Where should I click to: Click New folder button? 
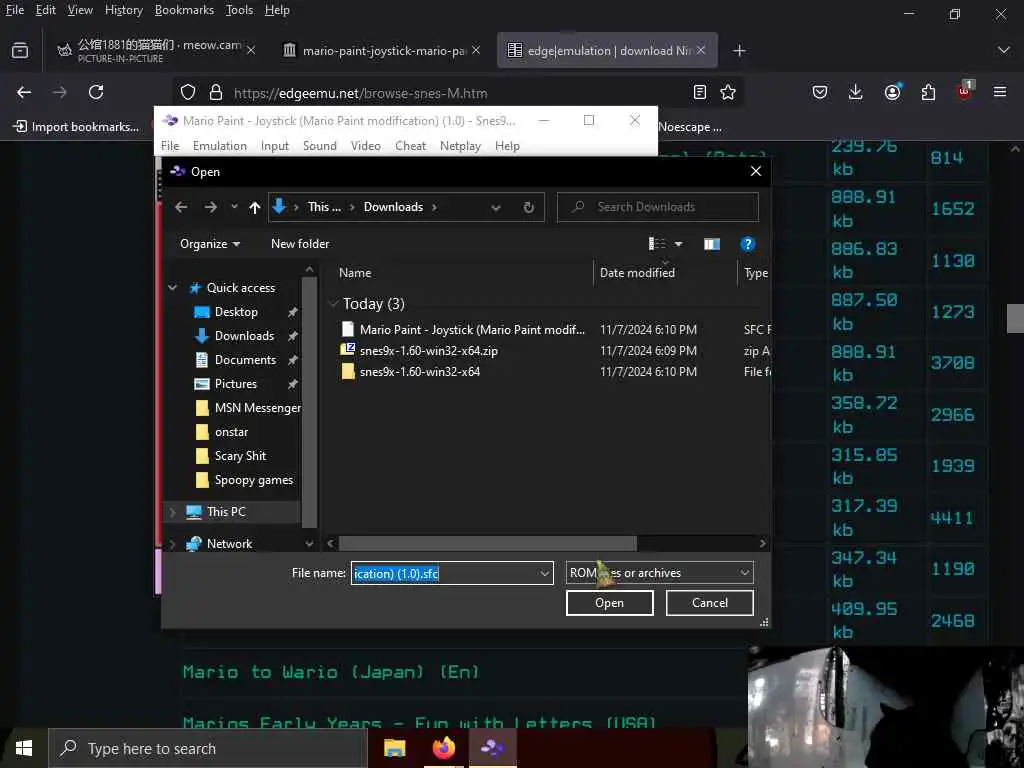300,244
